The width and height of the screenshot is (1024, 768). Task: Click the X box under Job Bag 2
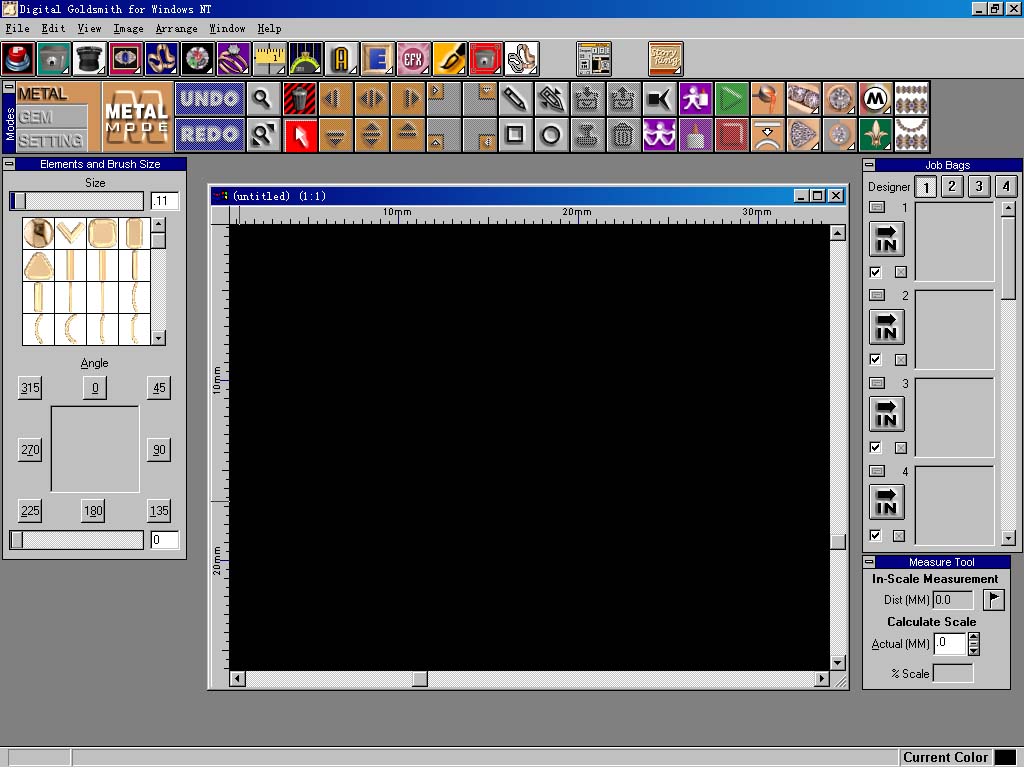901,359
